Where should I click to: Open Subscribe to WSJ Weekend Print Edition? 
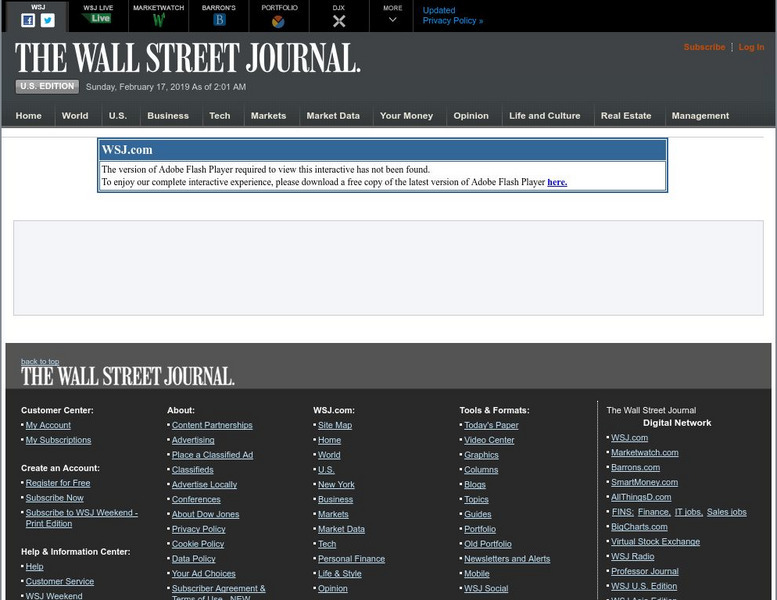tap(82, 518)
